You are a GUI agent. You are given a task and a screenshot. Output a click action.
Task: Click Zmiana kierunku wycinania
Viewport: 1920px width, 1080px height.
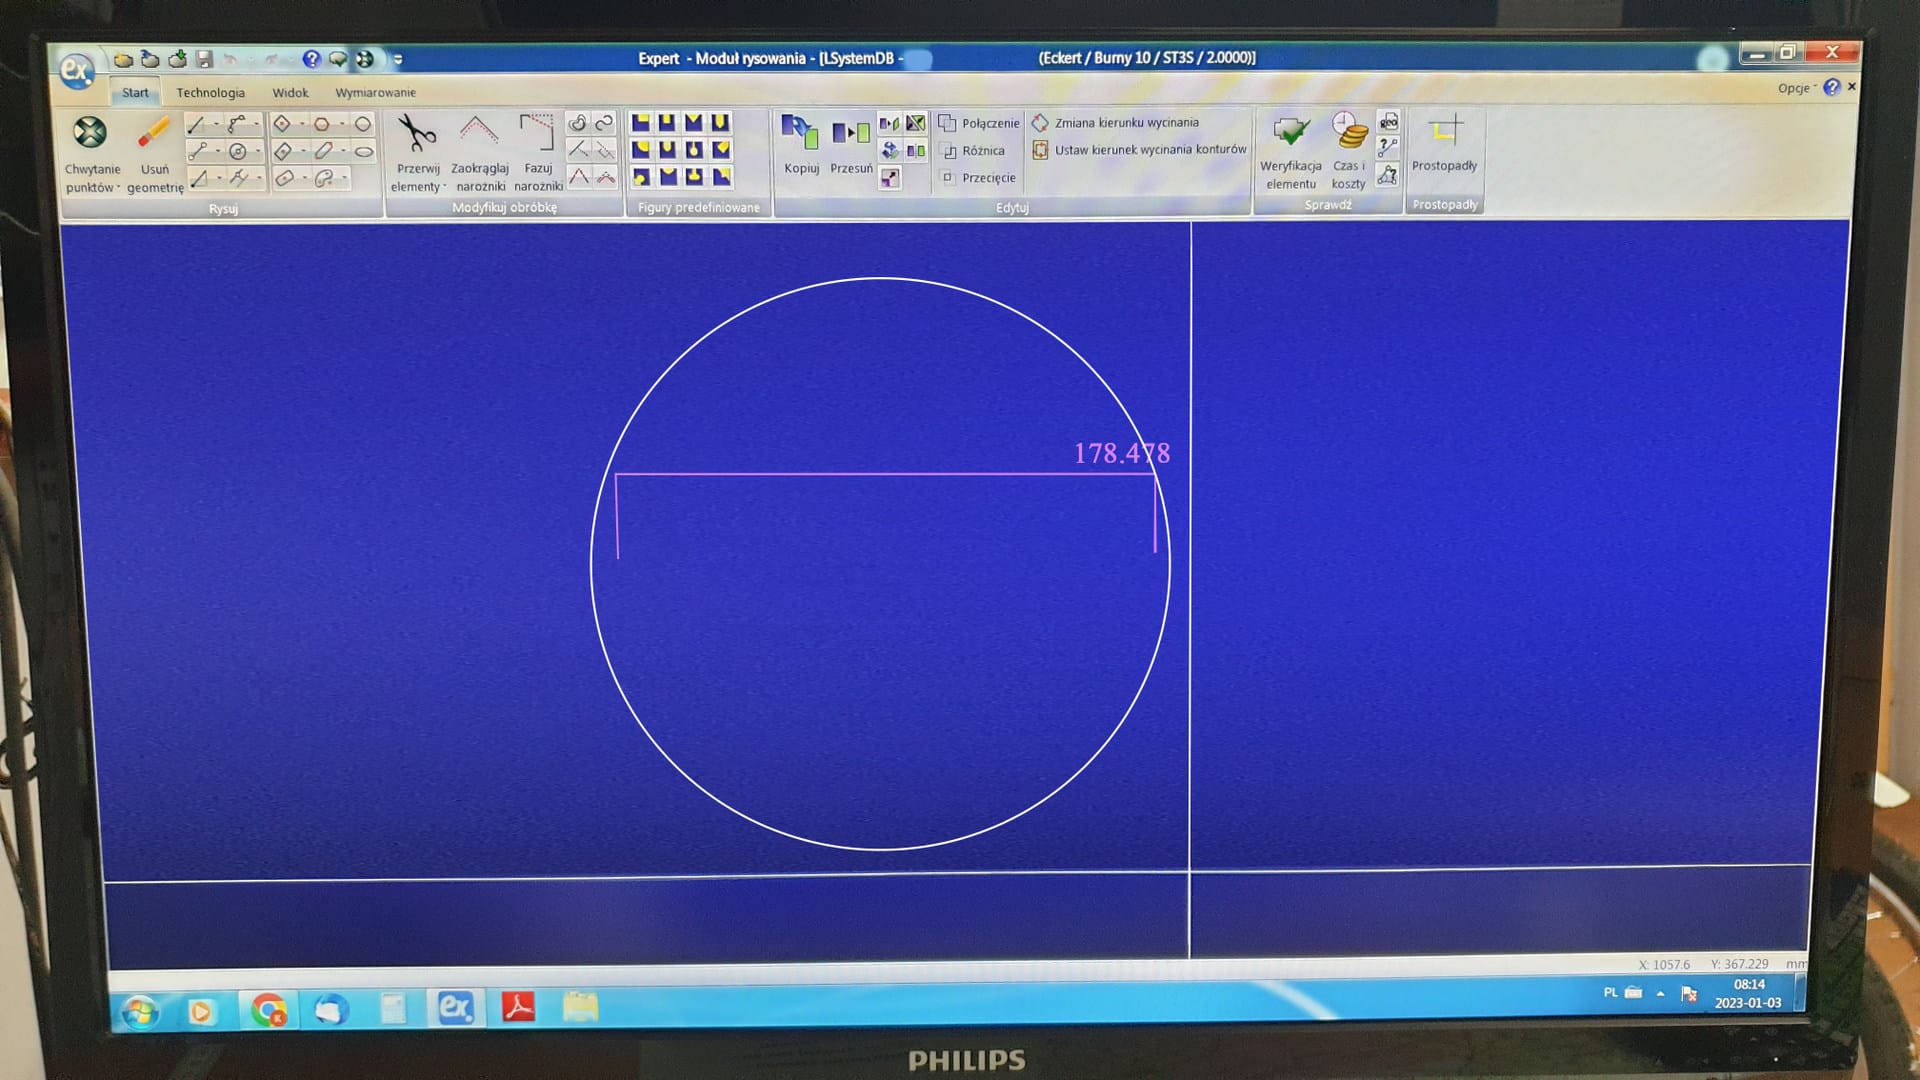coord(1125,123)
